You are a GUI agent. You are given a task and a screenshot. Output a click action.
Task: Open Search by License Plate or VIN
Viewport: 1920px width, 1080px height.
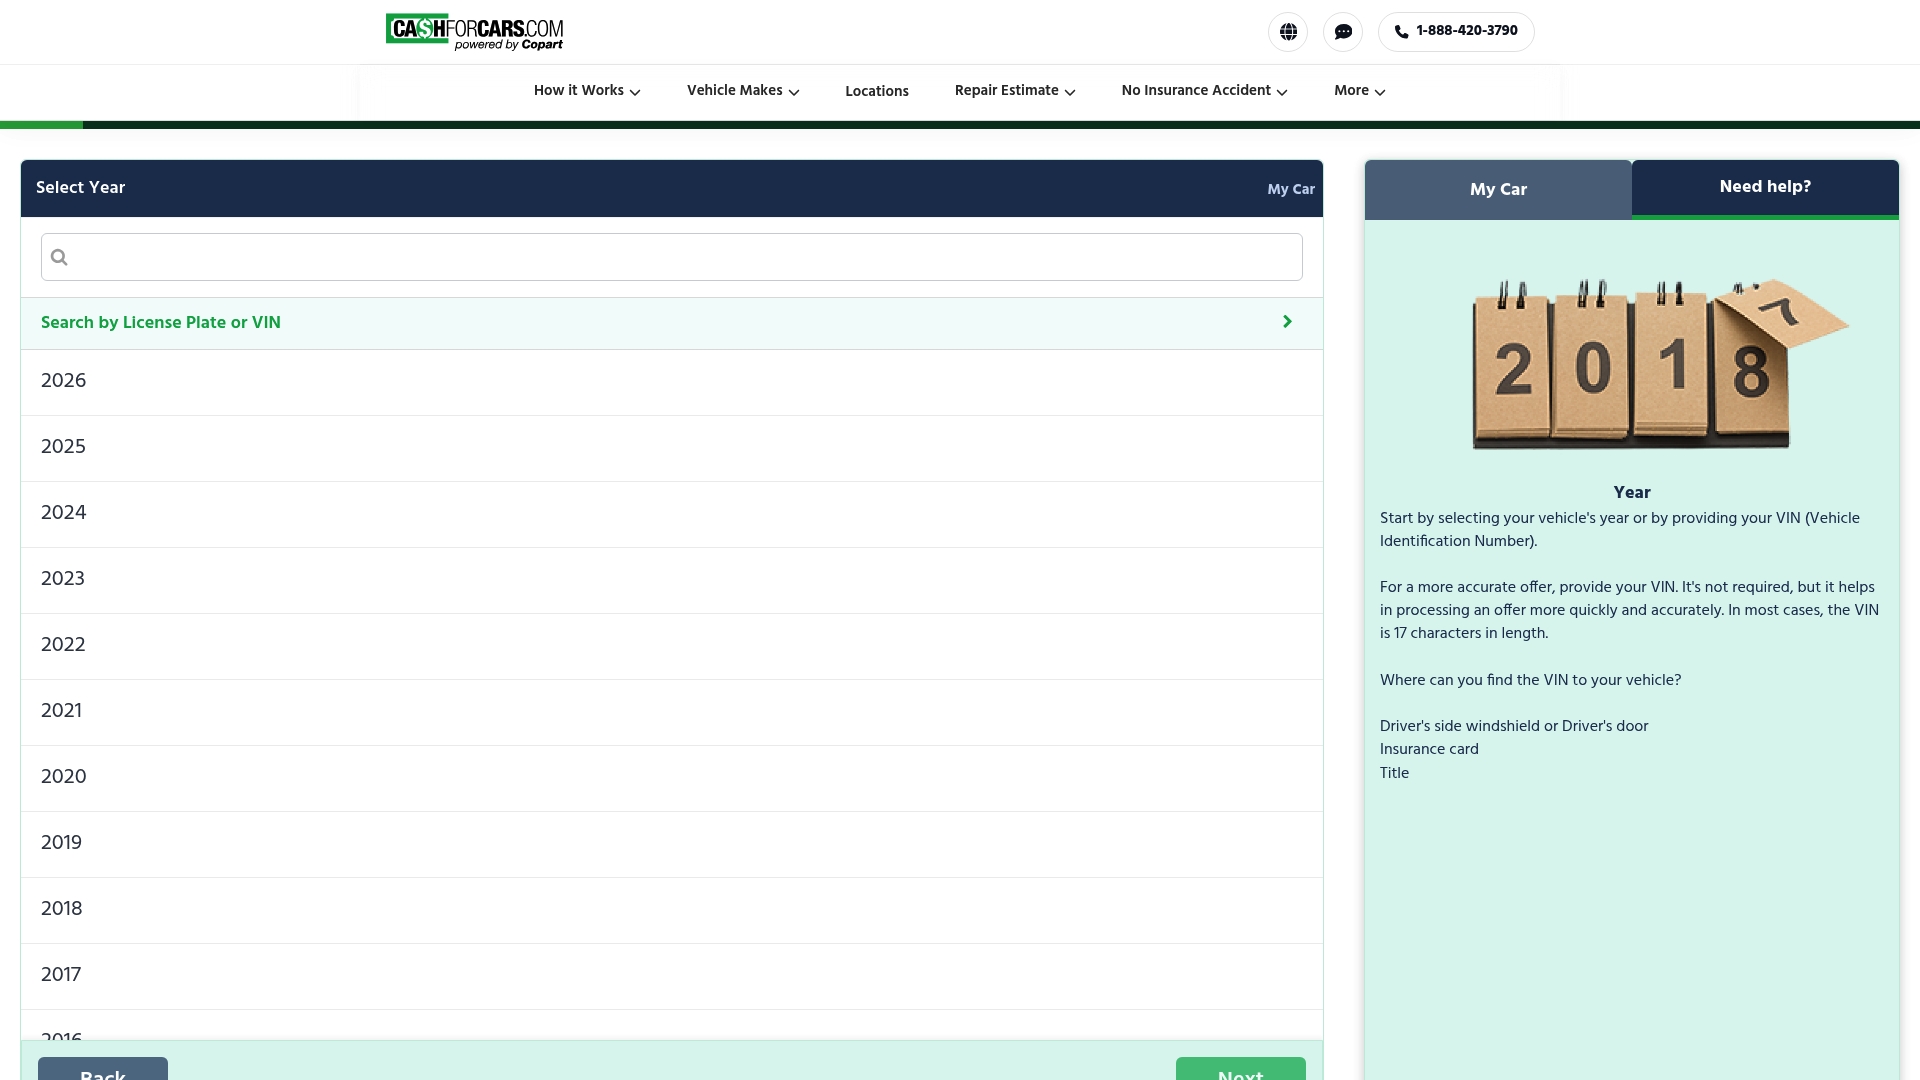click(672, 323)
